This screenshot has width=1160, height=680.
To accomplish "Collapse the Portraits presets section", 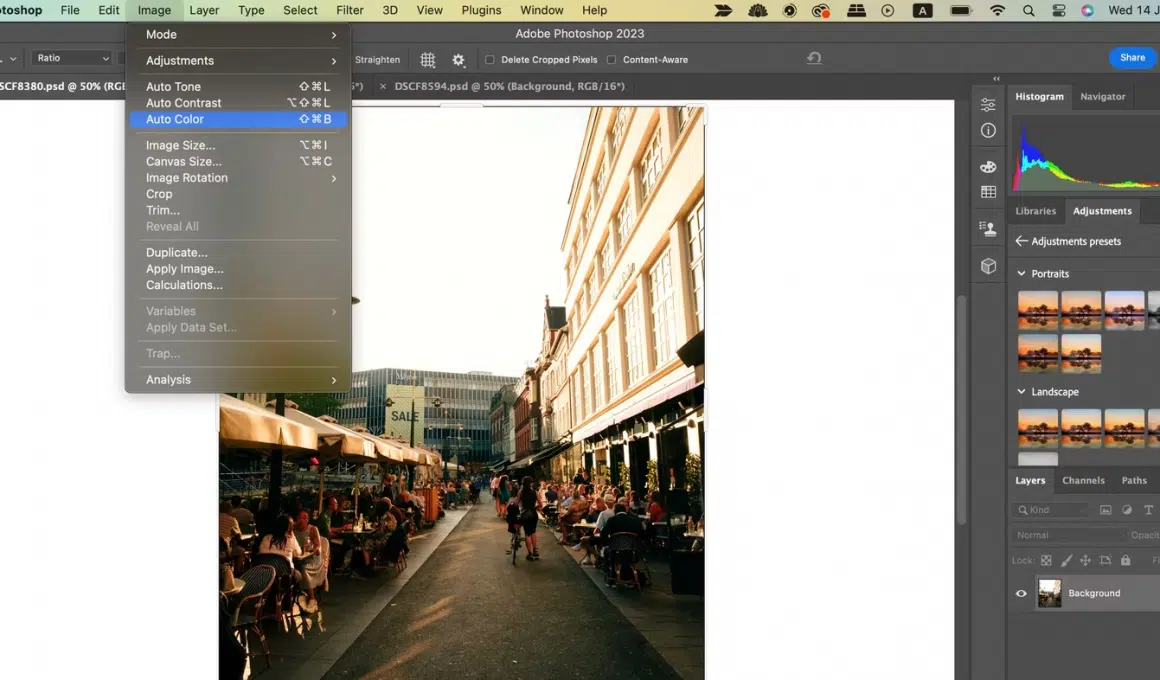I will tap(1021, 274).
